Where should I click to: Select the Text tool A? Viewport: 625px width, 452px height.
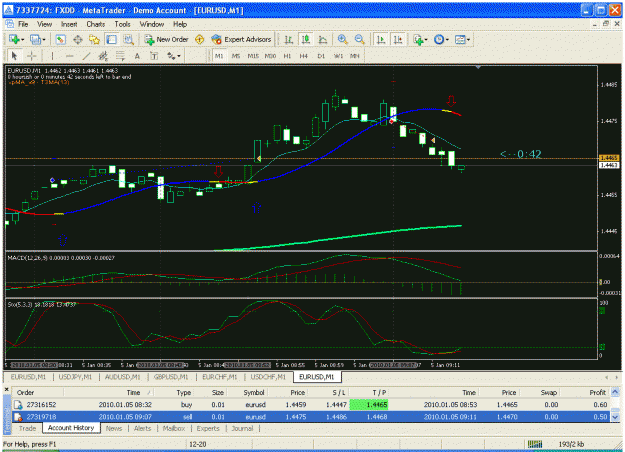(137, 56)
